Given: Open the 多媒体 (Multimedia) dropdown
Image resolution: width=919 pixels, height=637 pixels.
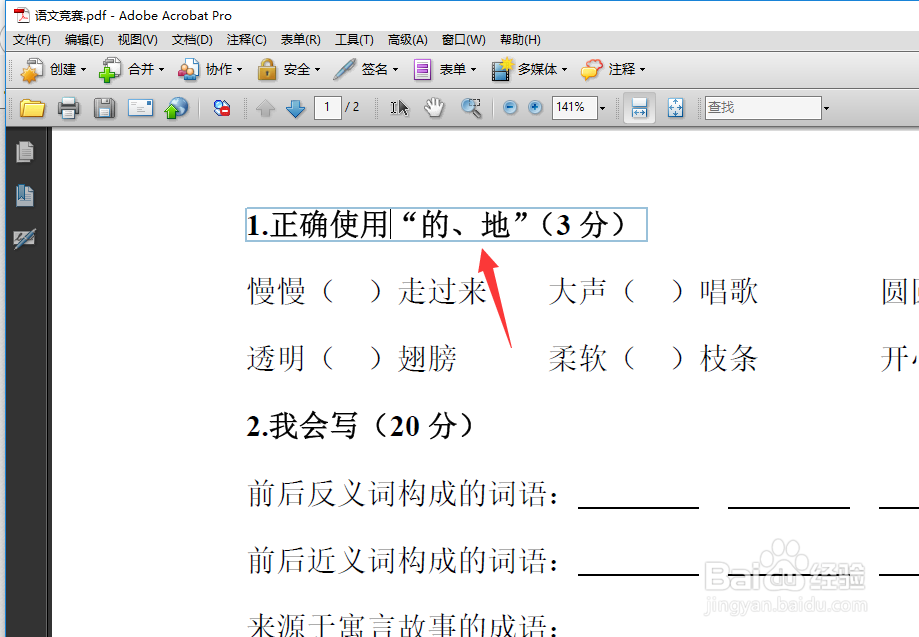Looking at the screenshot, I should click(529, 69).
